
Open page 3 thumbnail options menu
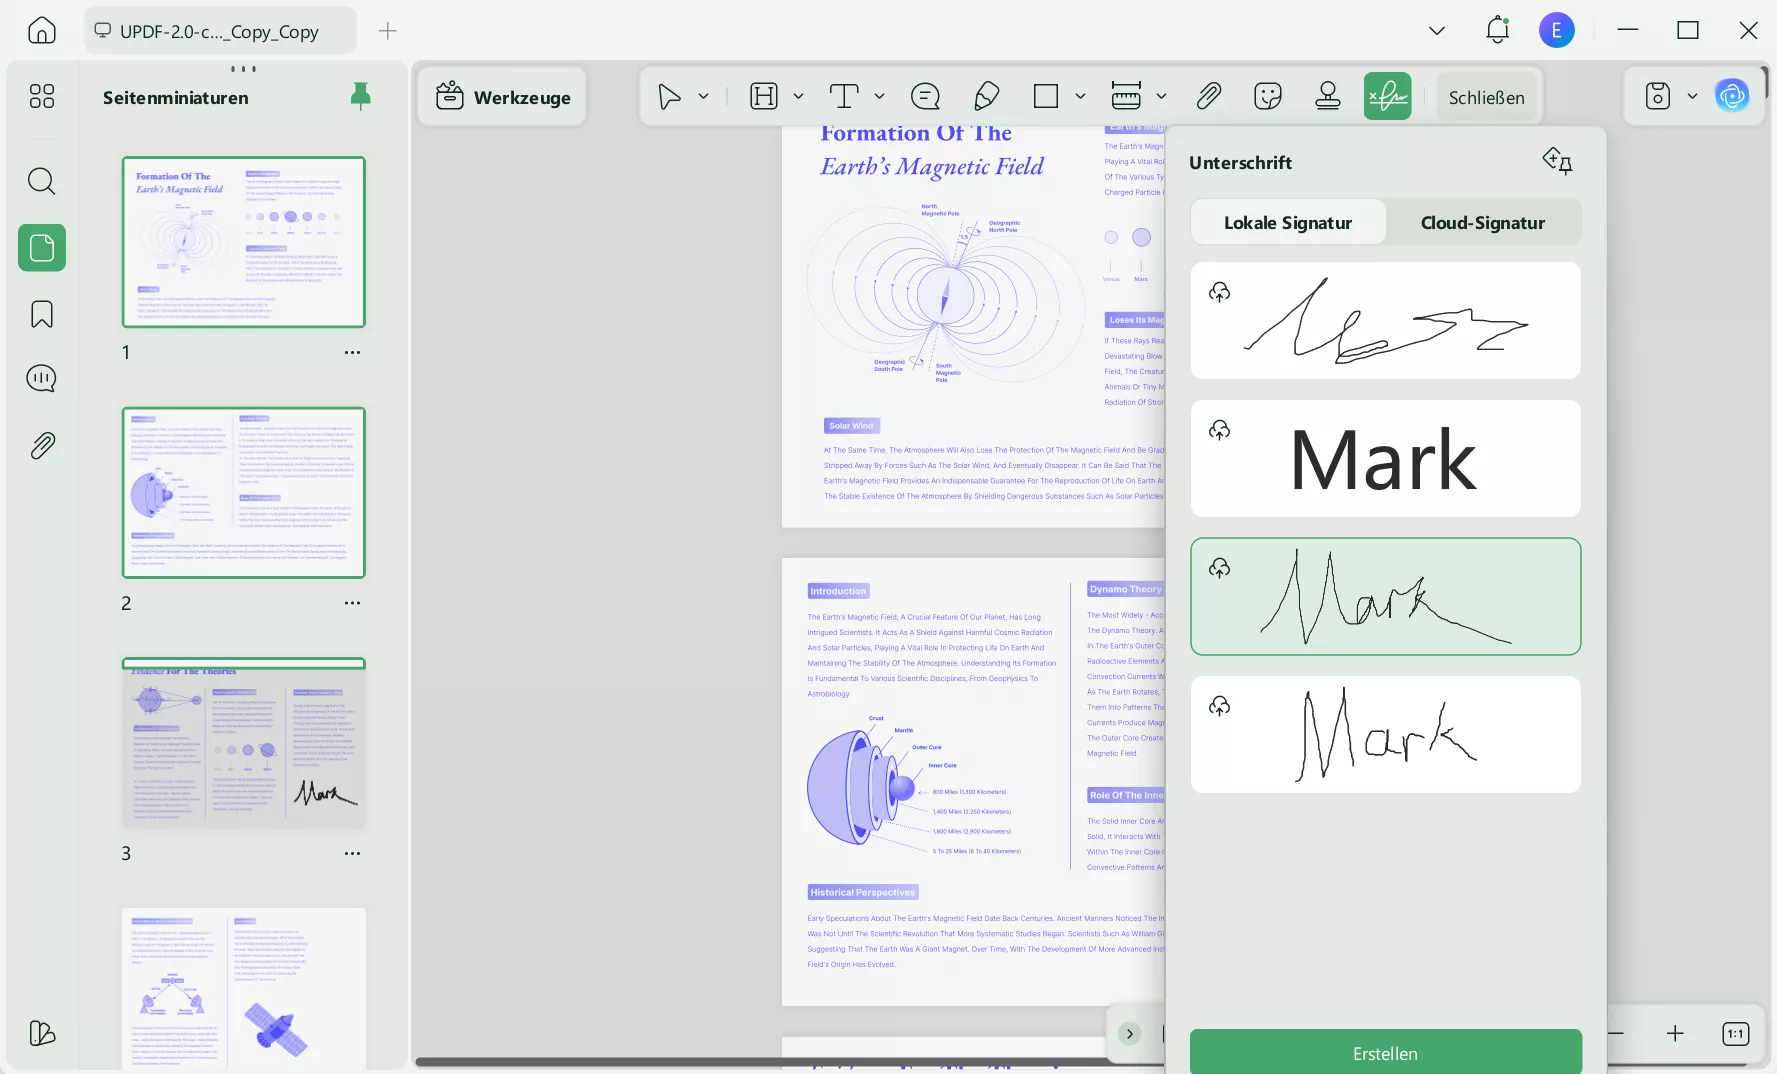tap(352, 853)
